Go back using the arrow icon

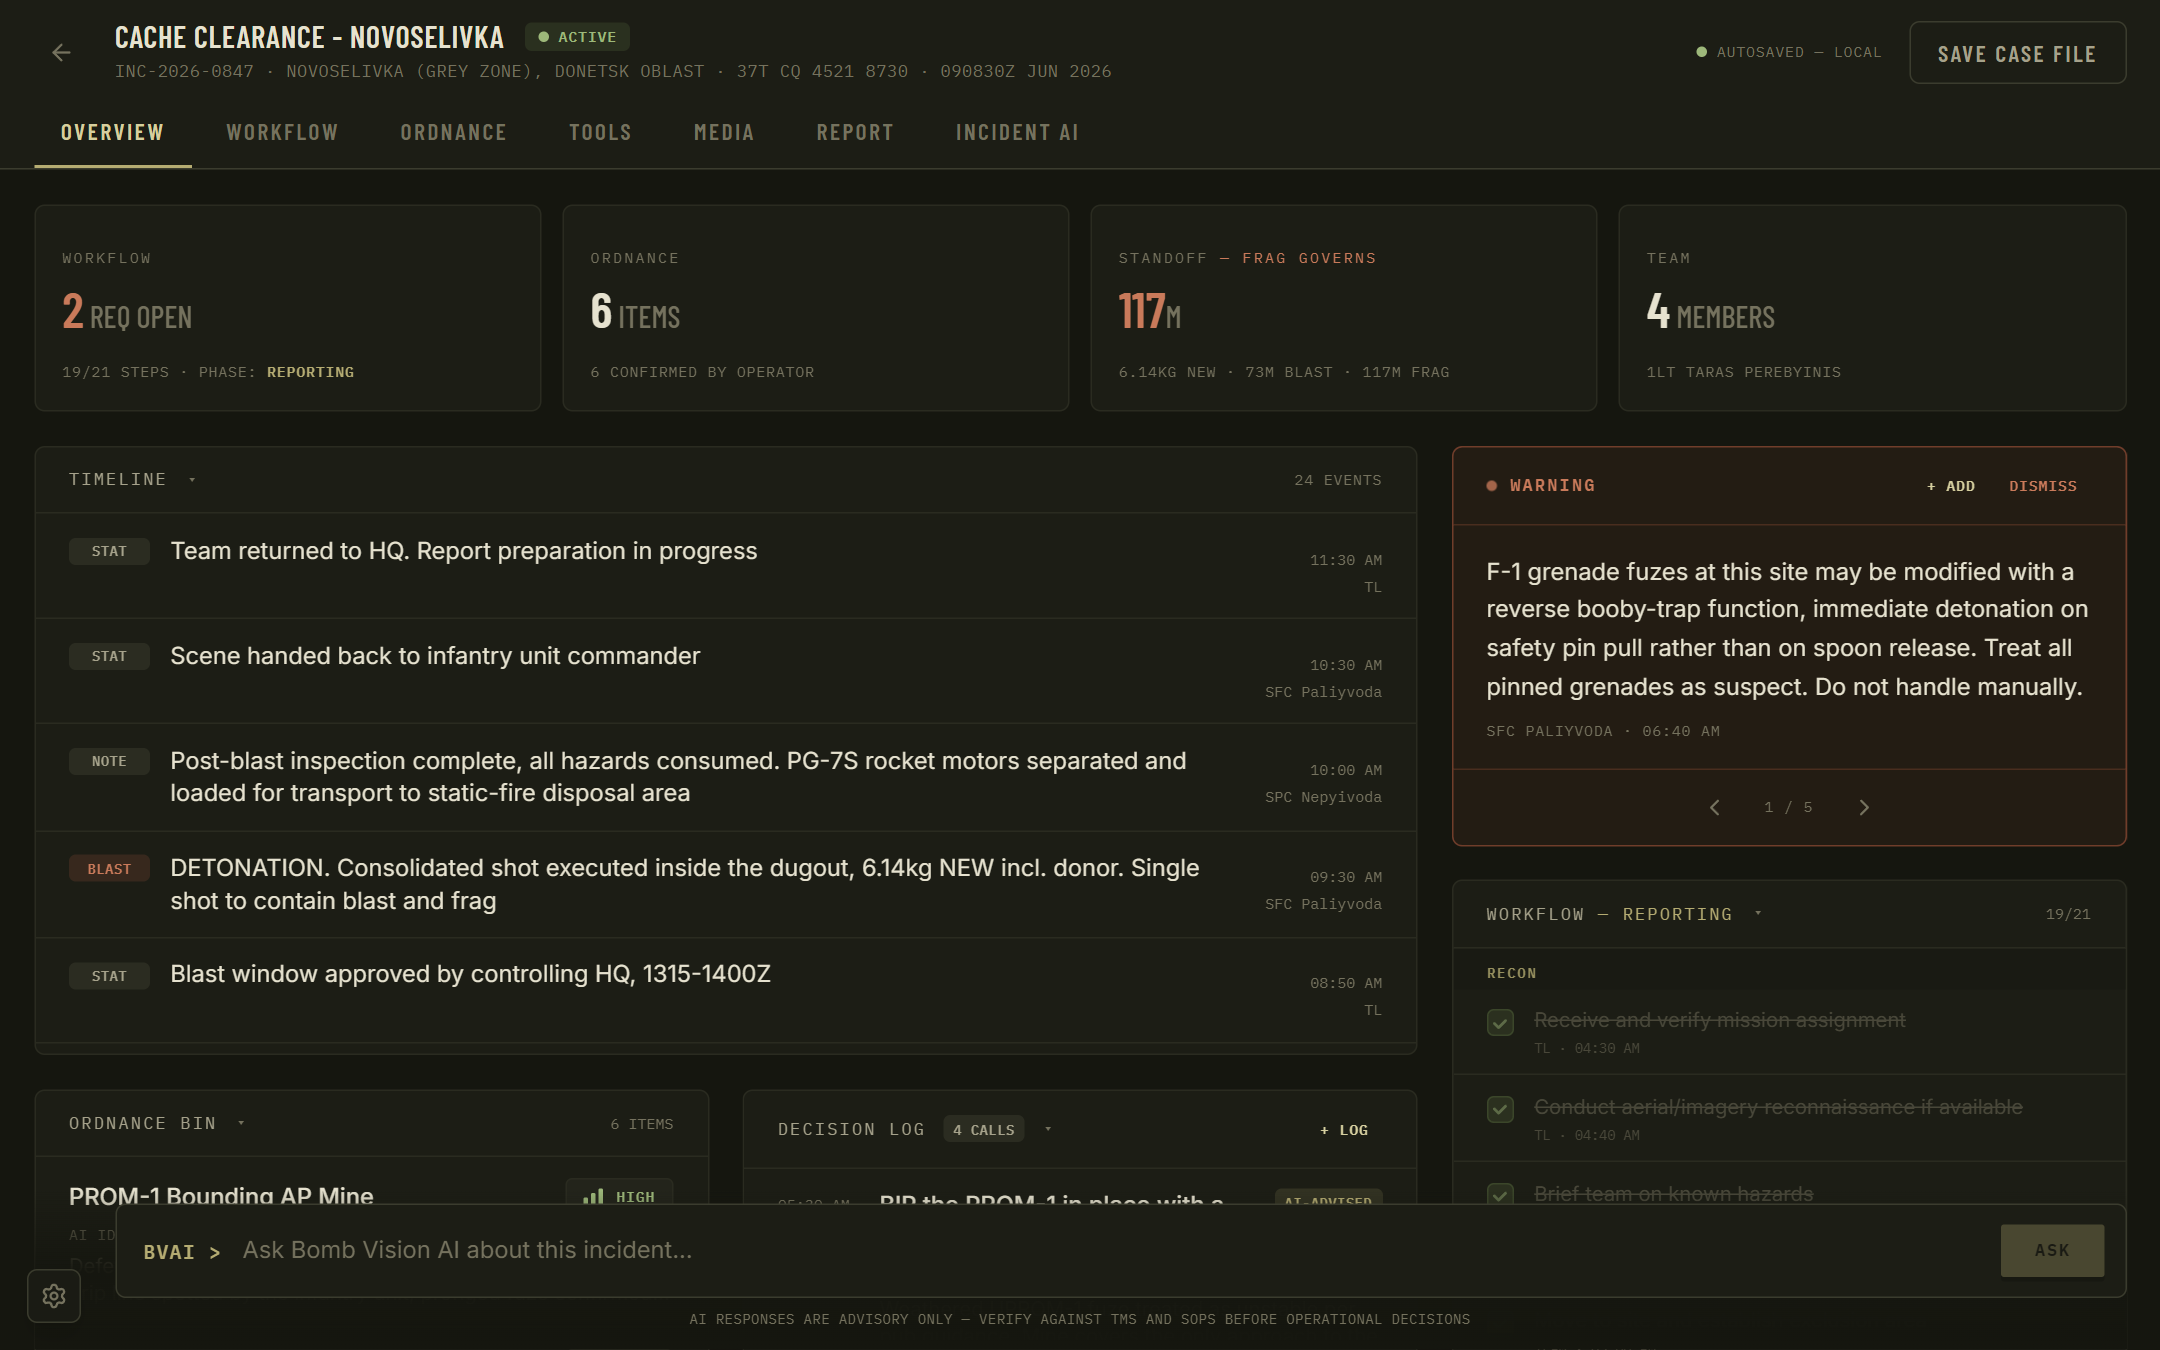61,53
